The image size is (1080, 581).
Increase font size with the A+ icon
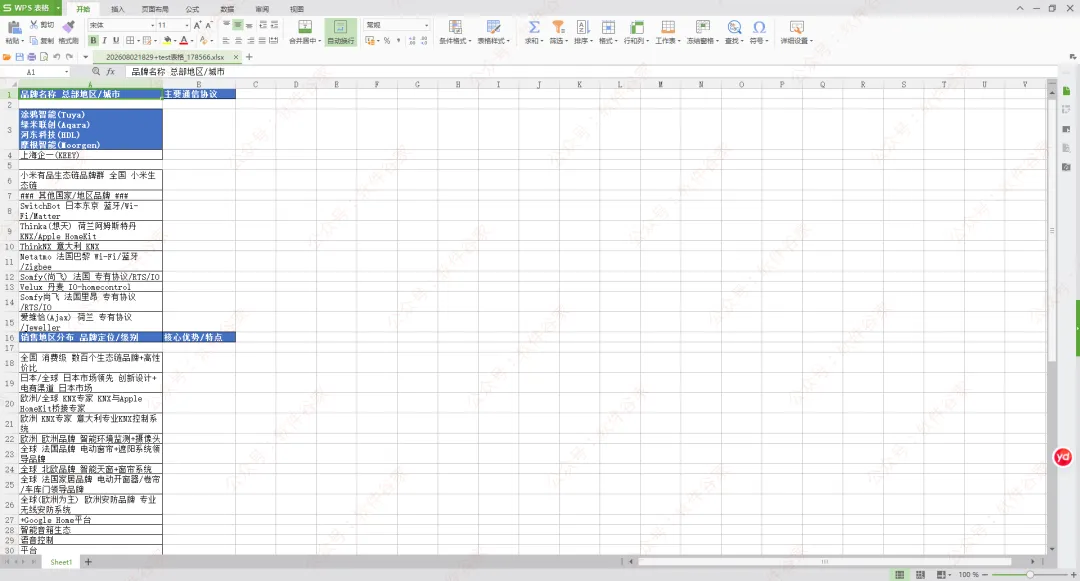tap(198, 25)
